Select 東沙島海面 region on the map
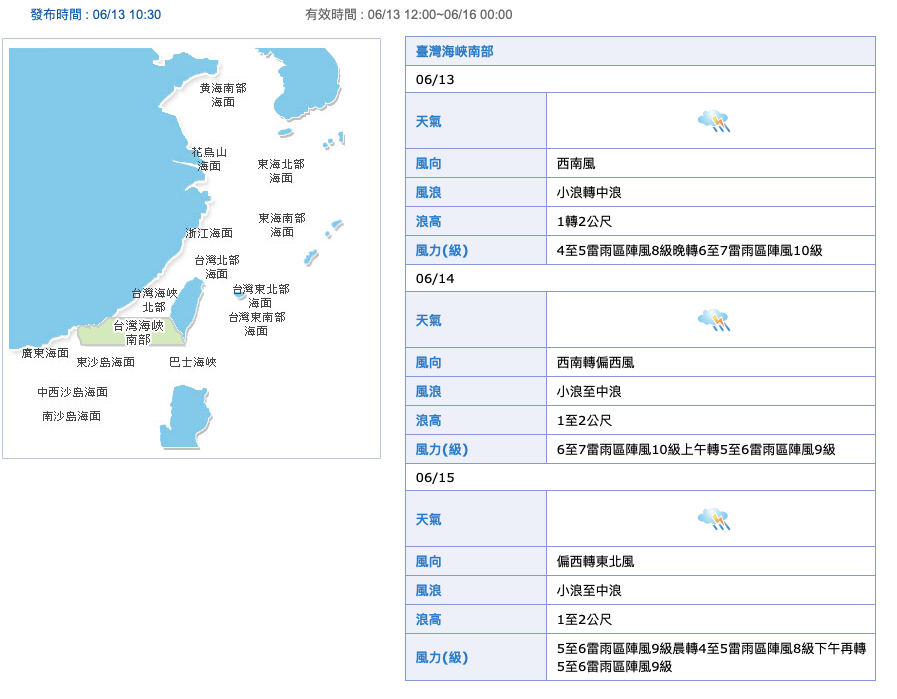This screenshot has width=897, height=699. click(105, 362)
